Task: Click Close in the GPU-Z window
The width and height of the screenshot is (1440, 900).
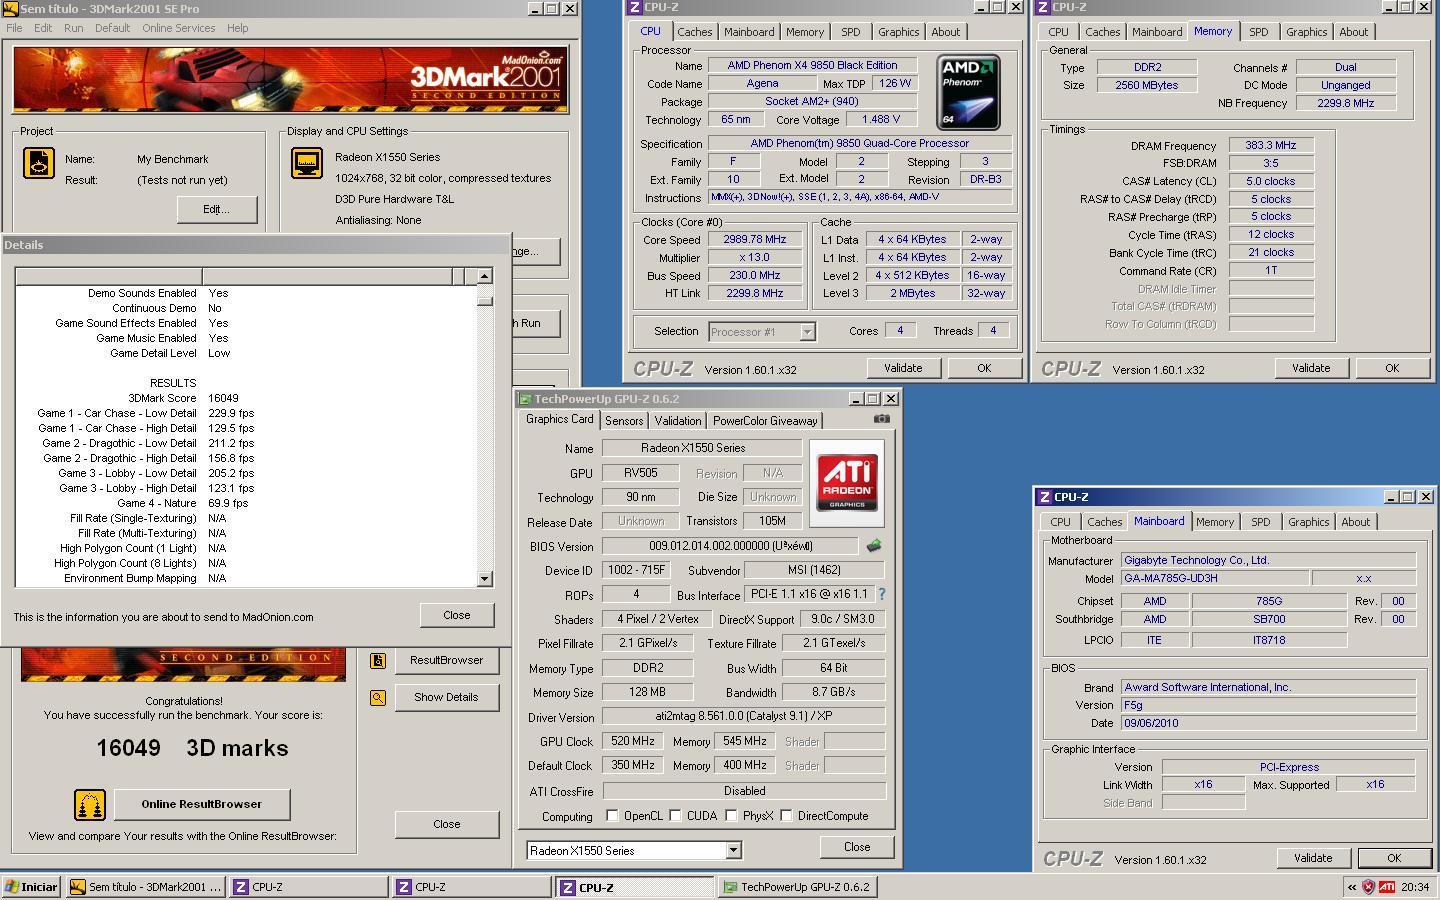Action: (x=857, y=847)
